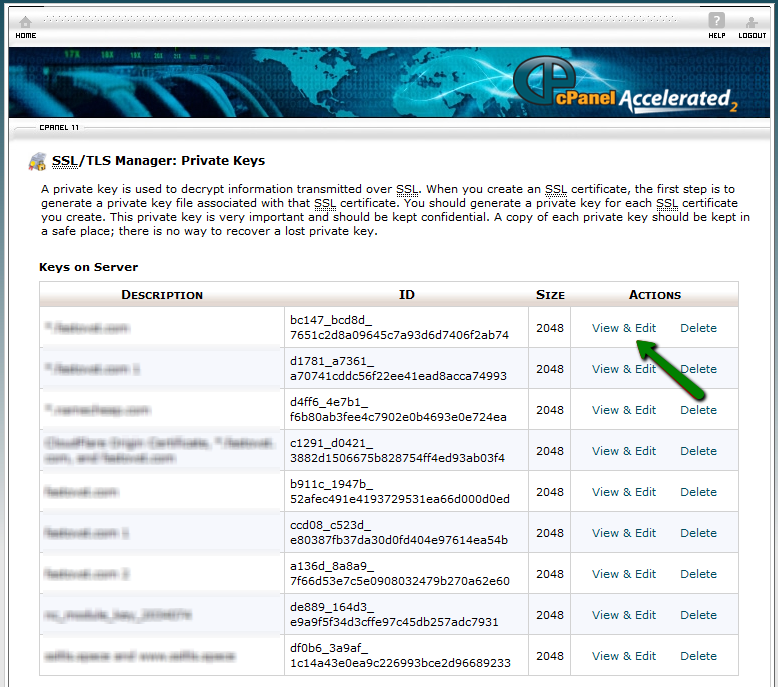The width and height of the screenshot is (778, 687).
Task: View & Edit the de889_164d3 key
Action: point(623,615)
